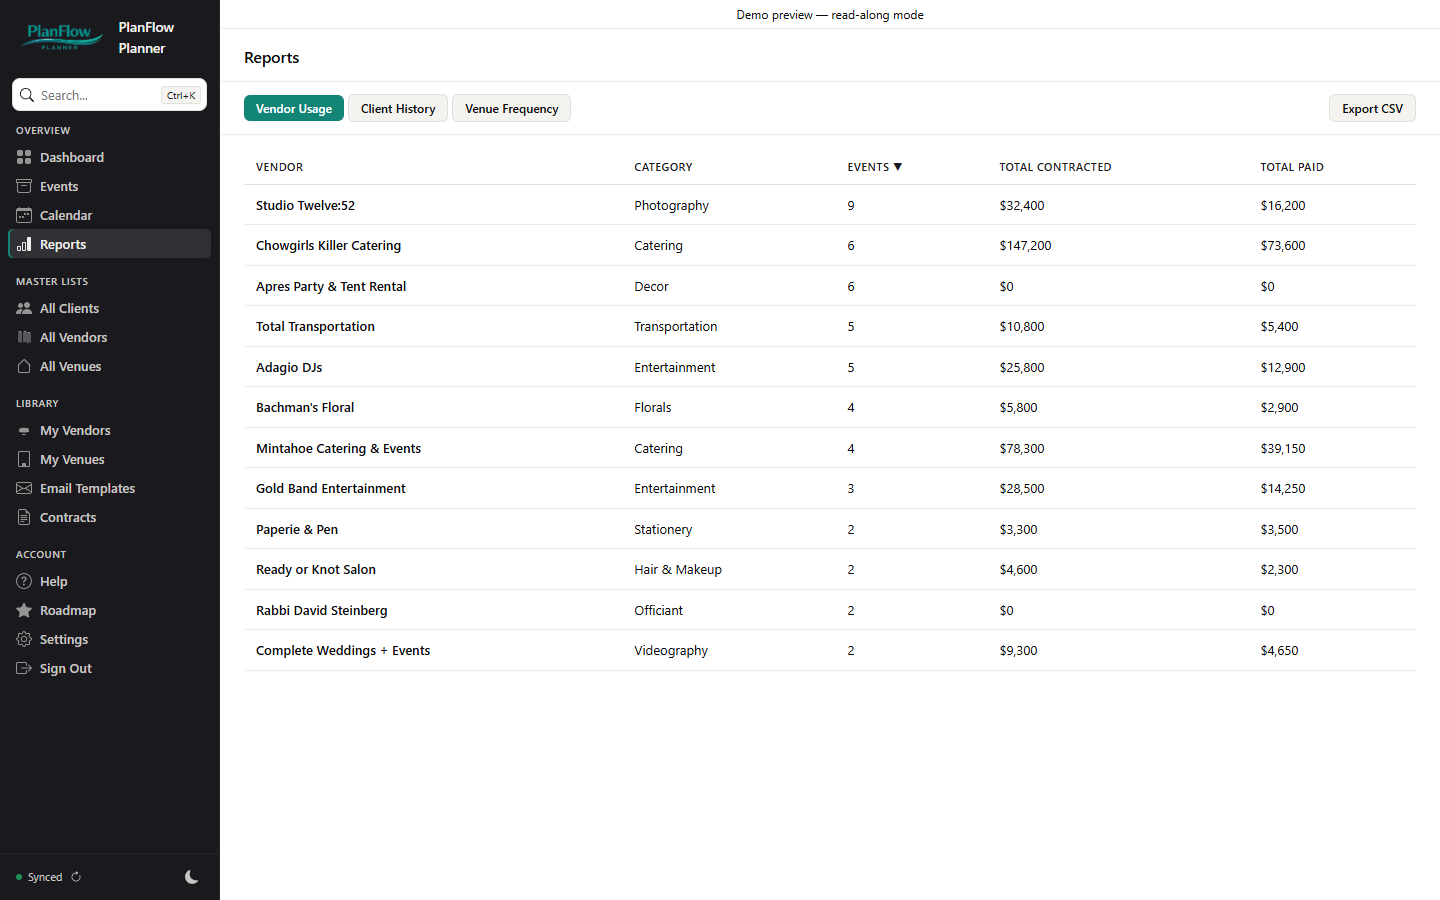Click the PlanFlow Planner logo

pyautogui.click(x=63, y=37)
